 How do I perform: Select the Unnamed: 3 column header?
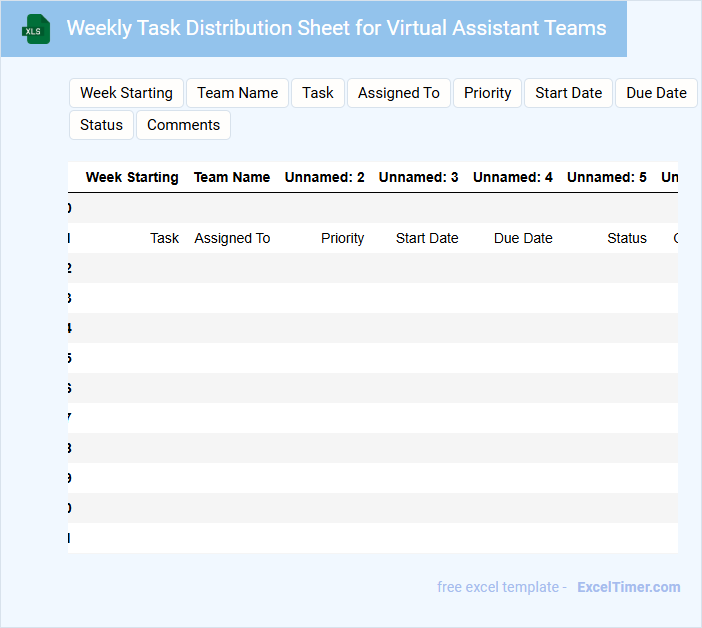click(x=418, y=177)
